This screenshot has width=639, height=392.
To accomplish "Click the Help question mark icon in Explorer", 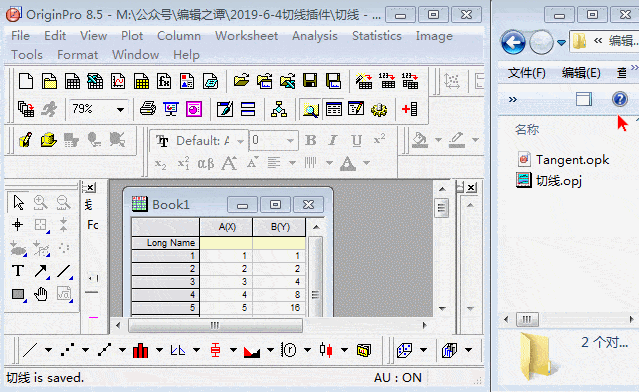I will [620, 99].
